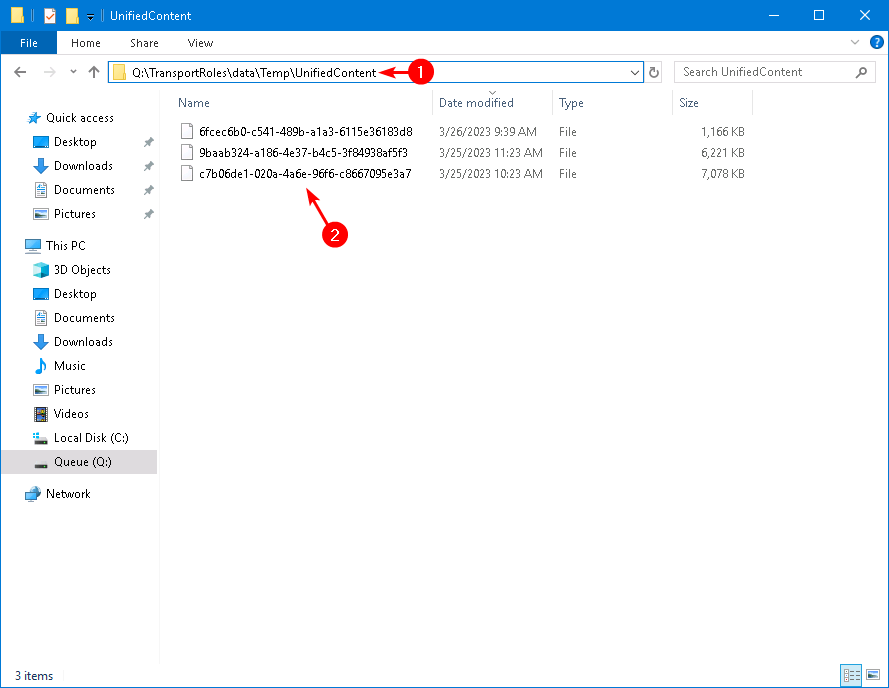
Task: Select Quick access in navigation pane
Action: pyautogui.click(x=79, y=118)
